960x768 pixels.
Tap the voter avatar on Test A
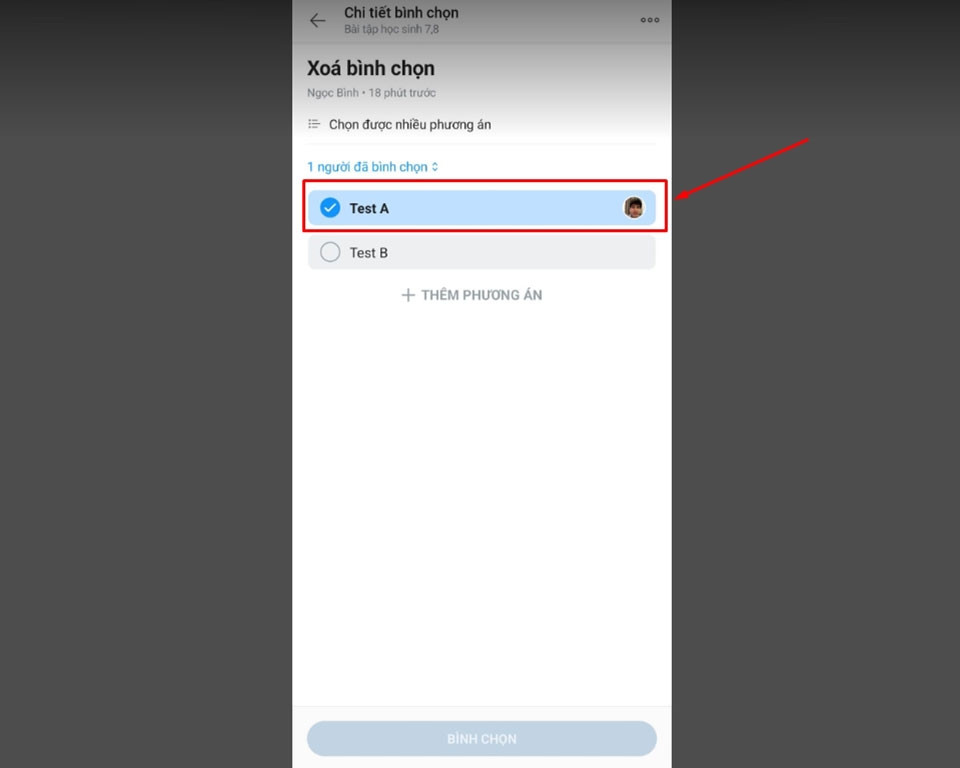(634, 208)
